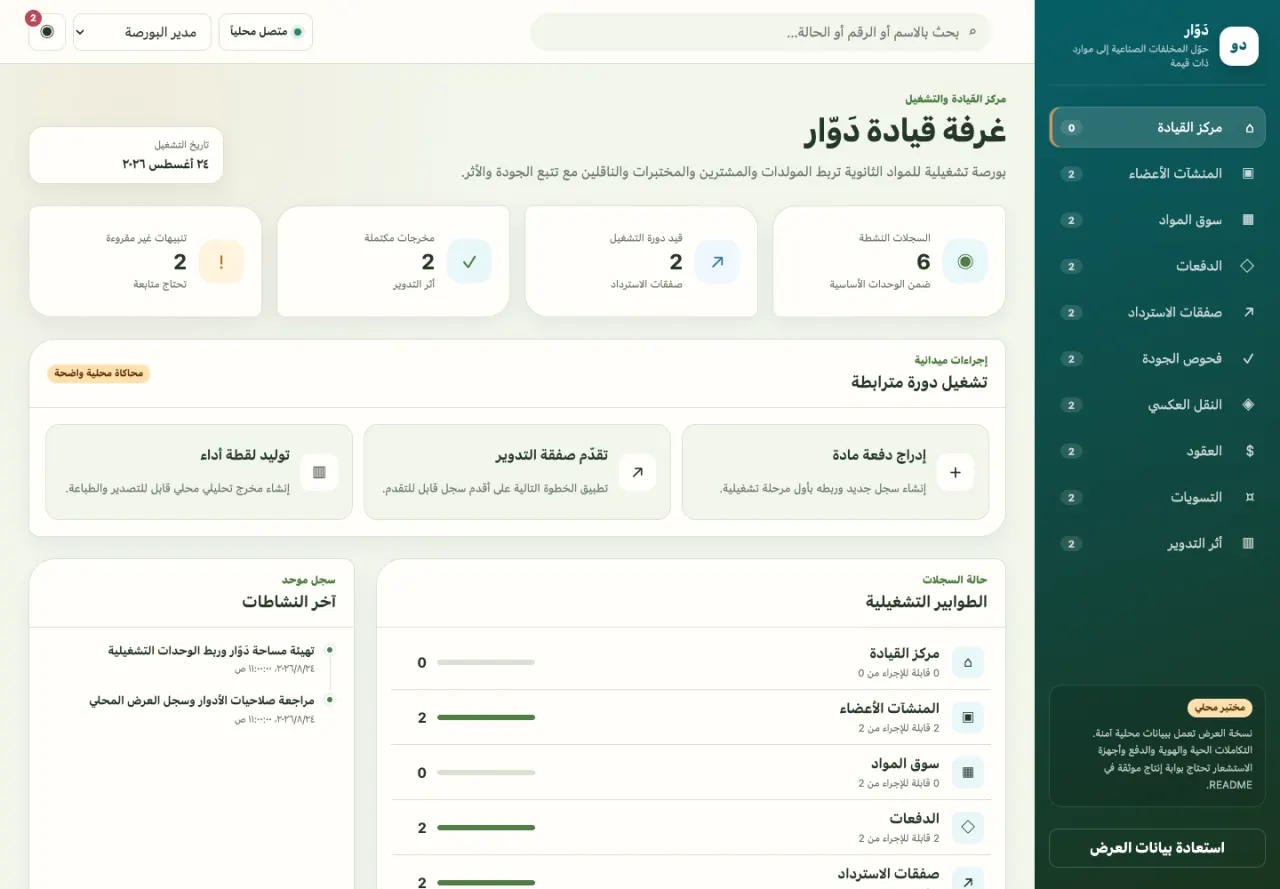Navigate to سوق المواد
The width and height of the screenshot is (1280, 889).
click(x=1157, y=220)
